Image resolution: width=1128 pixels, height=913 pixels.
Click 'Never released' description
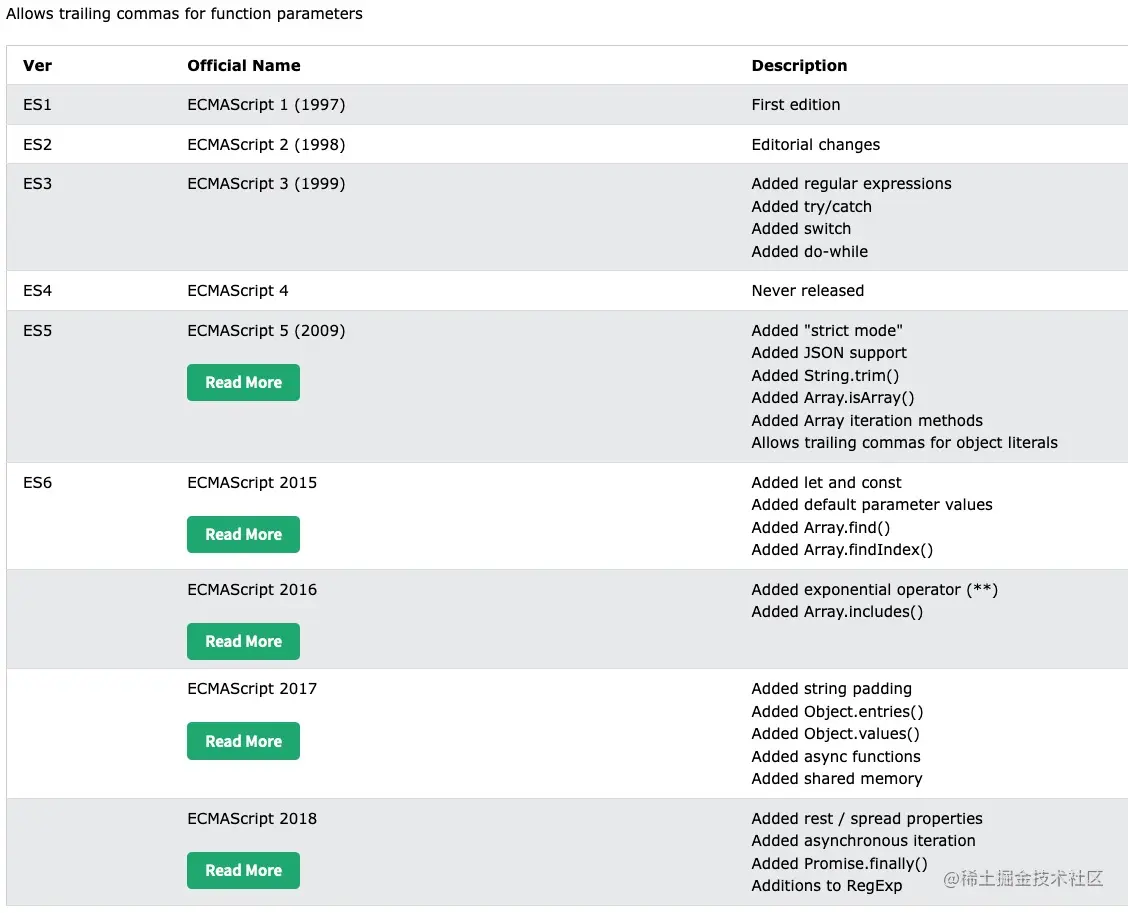808,291
